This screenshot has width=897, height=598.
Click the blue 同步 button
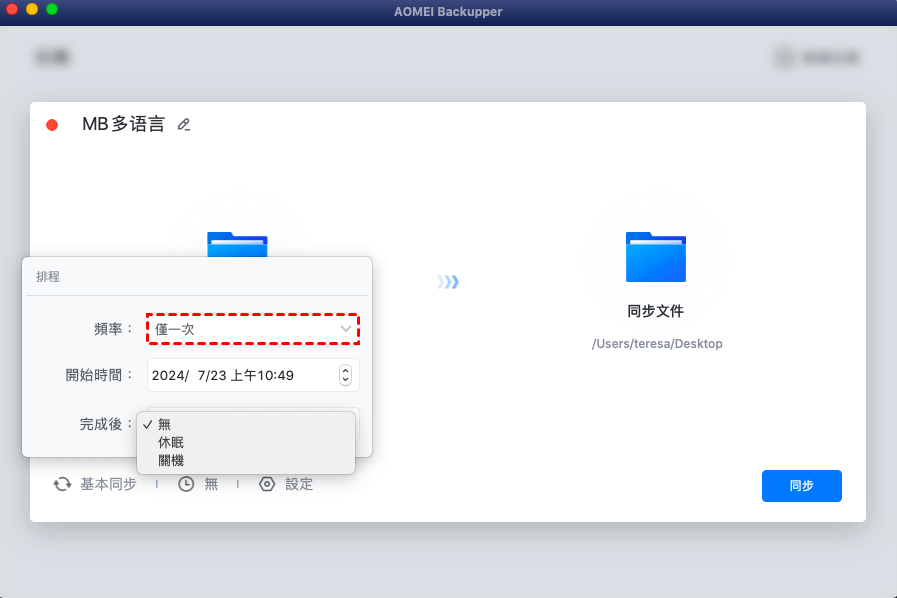801,486
